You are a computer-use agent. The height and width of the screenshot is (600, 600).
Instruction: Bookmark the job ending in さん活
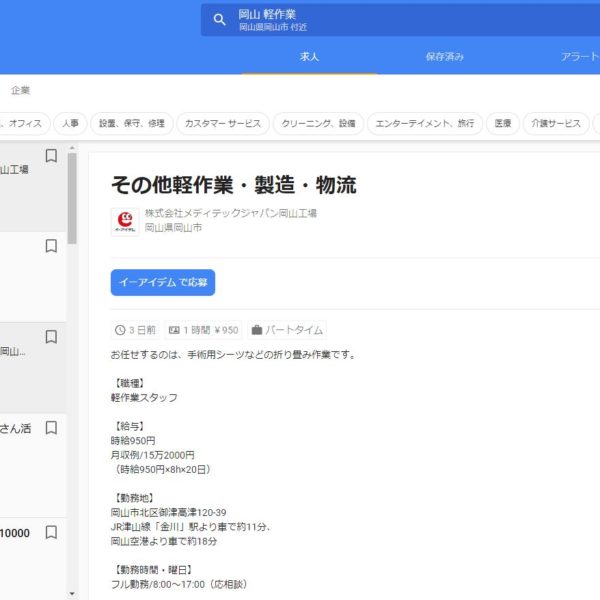[51, 428]
